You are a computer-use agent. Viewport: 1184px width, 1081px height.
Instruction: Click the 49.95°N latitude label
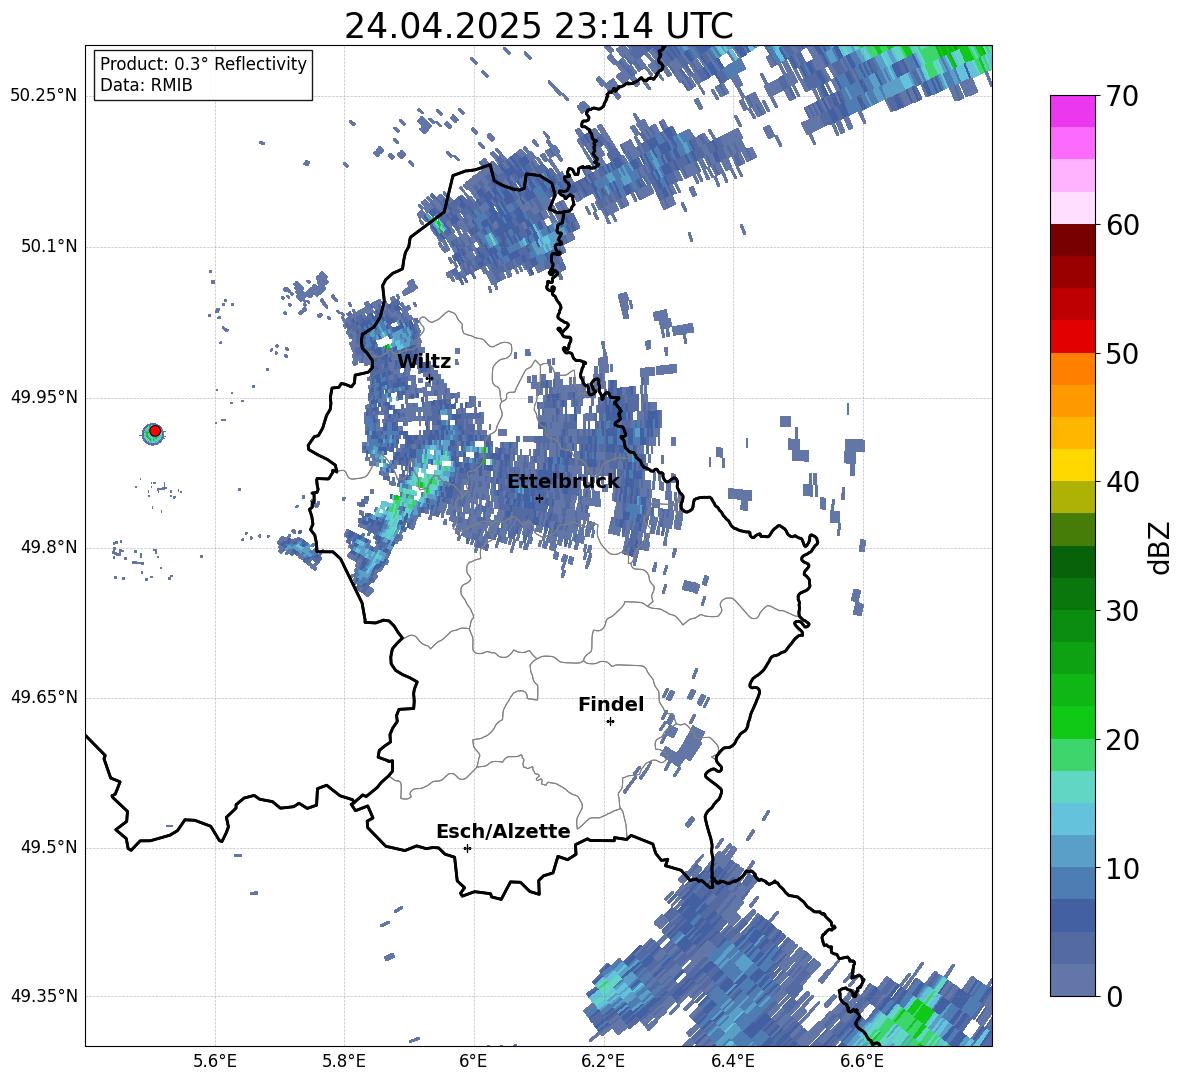coord(44,397)
